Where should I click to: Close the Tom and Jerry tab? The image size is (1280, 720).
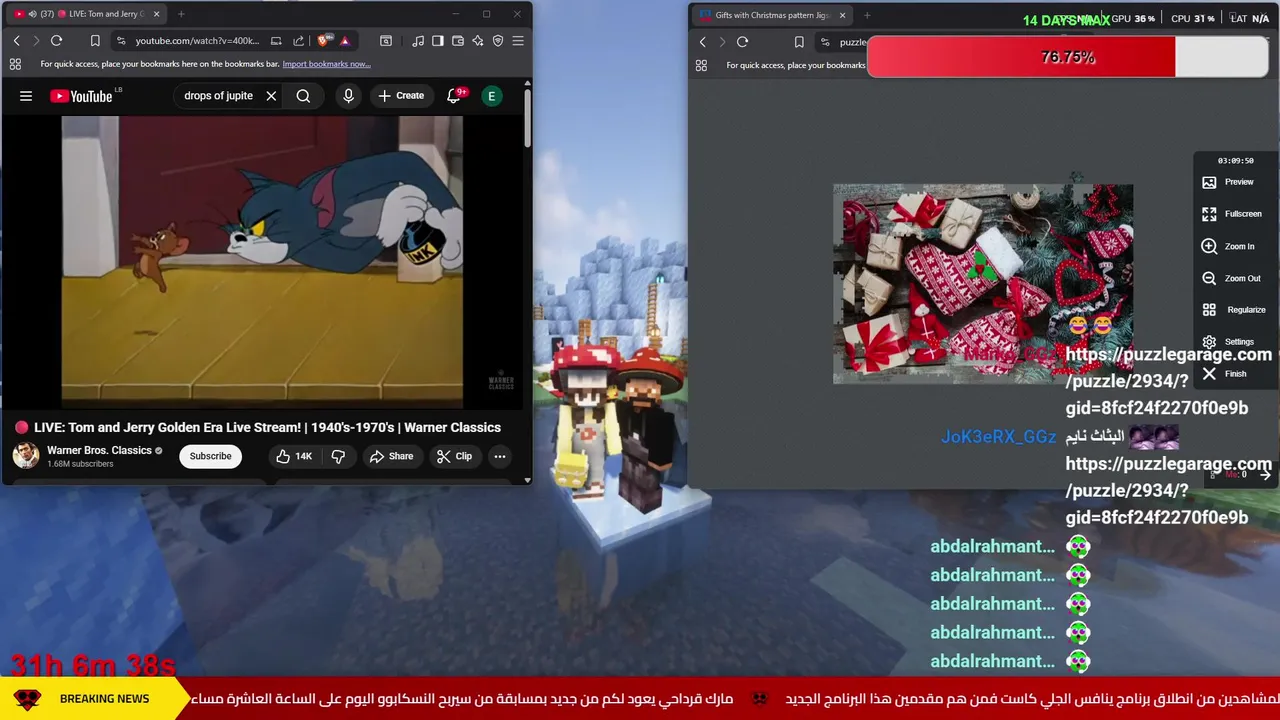click(156, 14)
